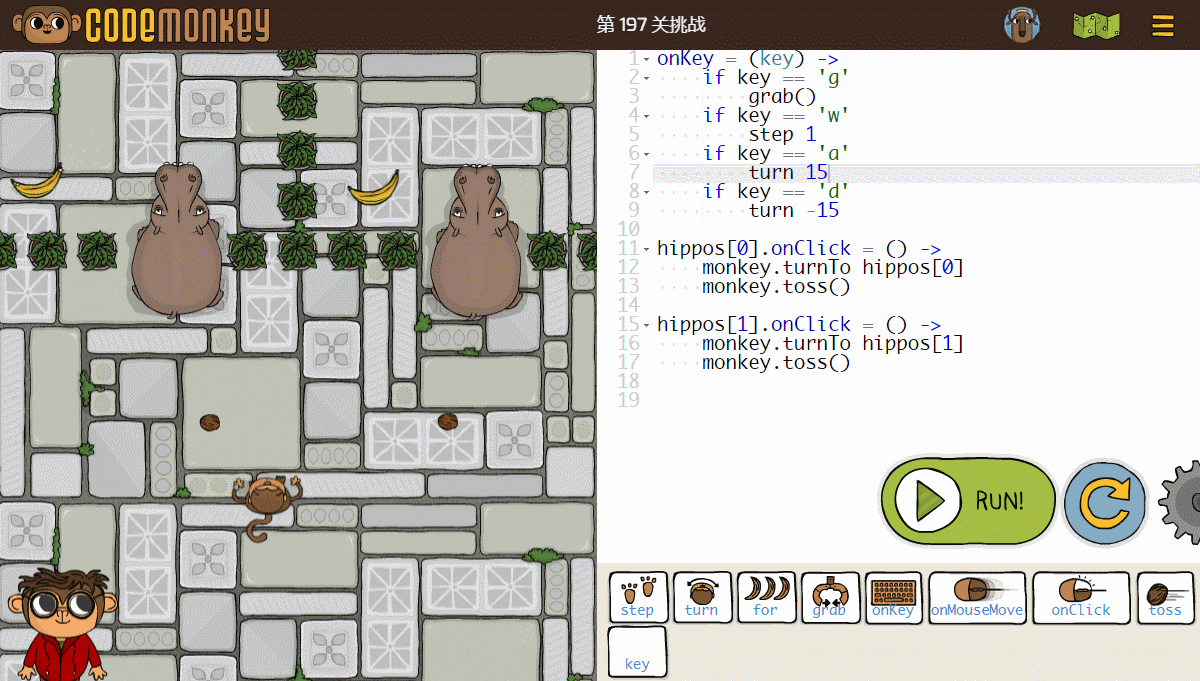Collapse the onKey function at line 1
1200x681 pixels.
pyautogui.click(x=647, y=59)
